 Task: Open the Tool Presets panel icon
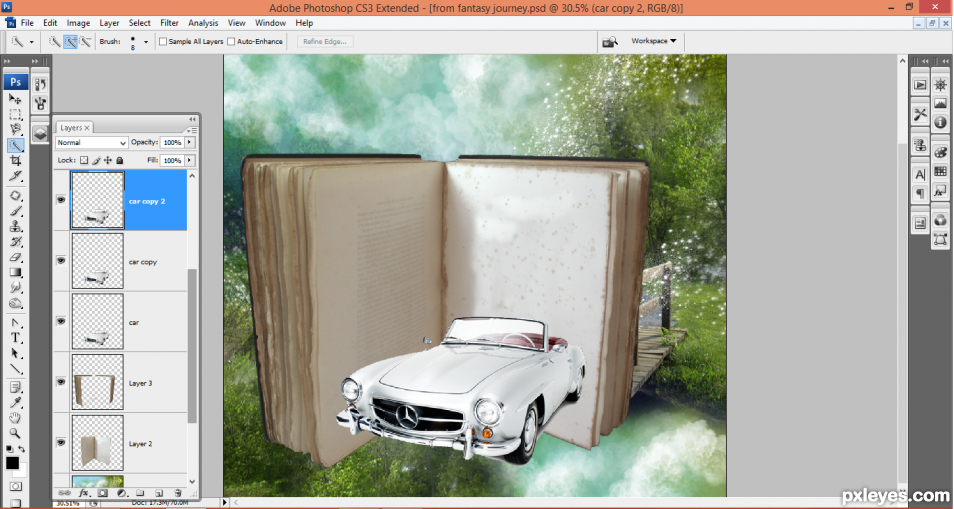click(x=920, y=114)
